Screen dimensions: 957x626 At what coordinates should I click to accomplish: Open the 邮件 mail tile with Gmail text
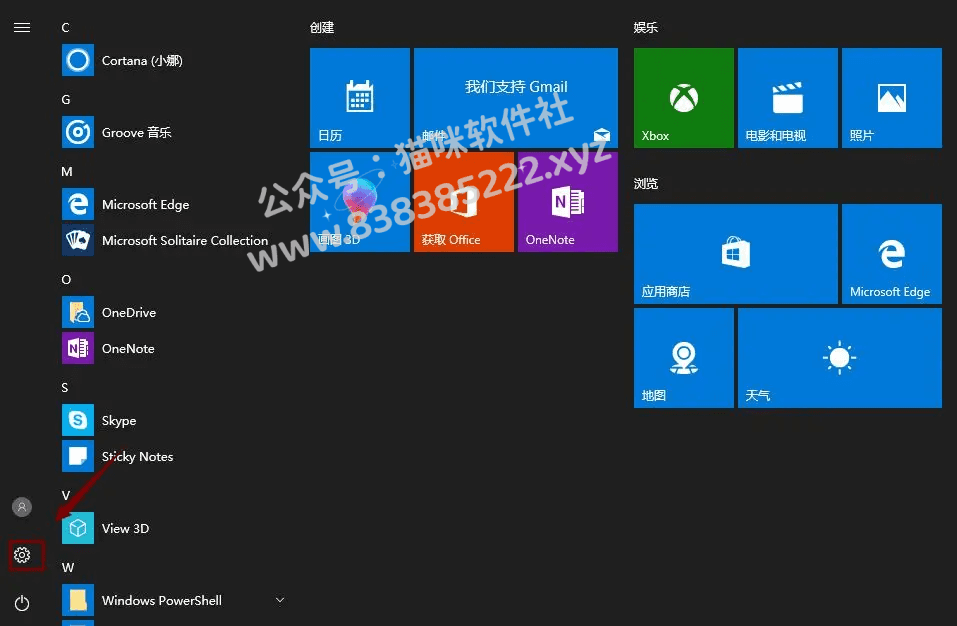(516, 98)
